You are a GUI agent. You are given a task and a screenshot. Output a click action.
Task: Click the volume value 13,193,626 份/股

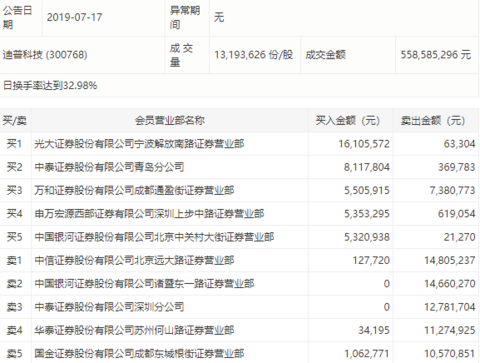254,54
